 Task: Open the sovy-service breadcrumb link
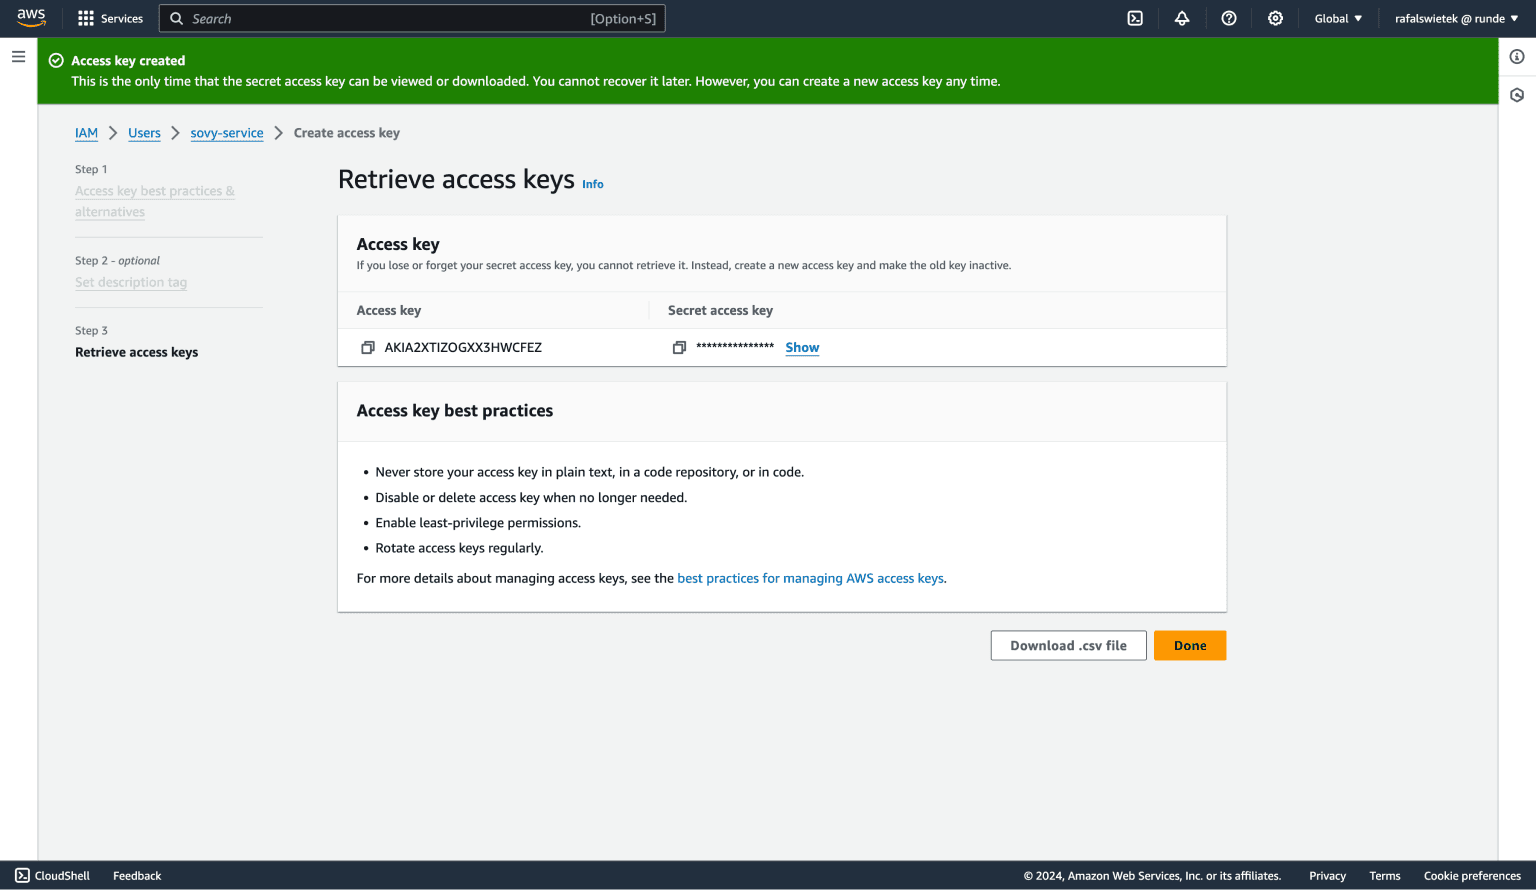[x=226, y=133]
